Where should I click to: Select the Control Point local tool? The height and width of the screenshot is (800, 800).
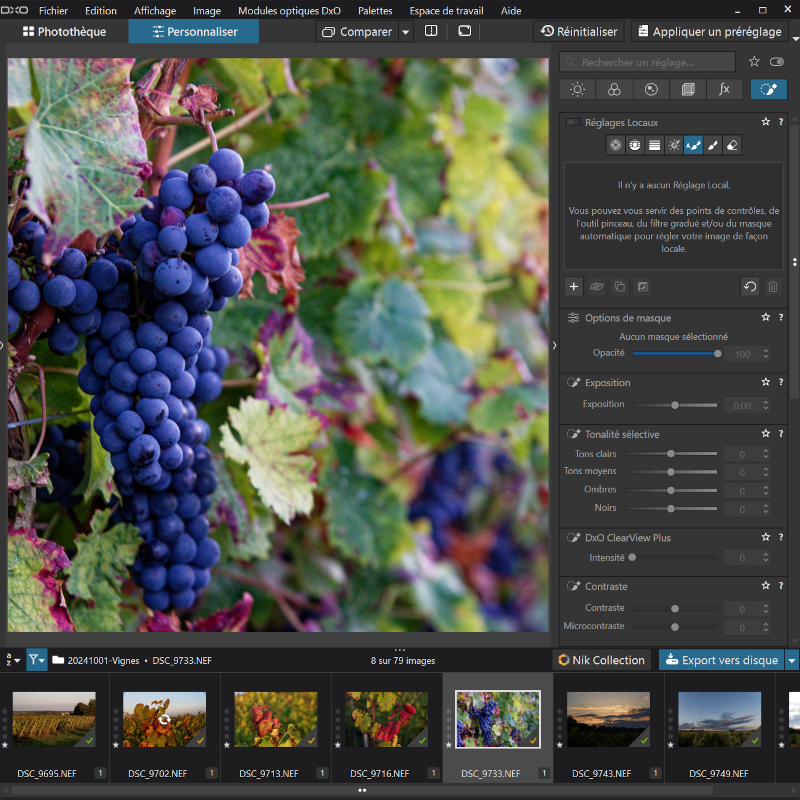(616, 145)
